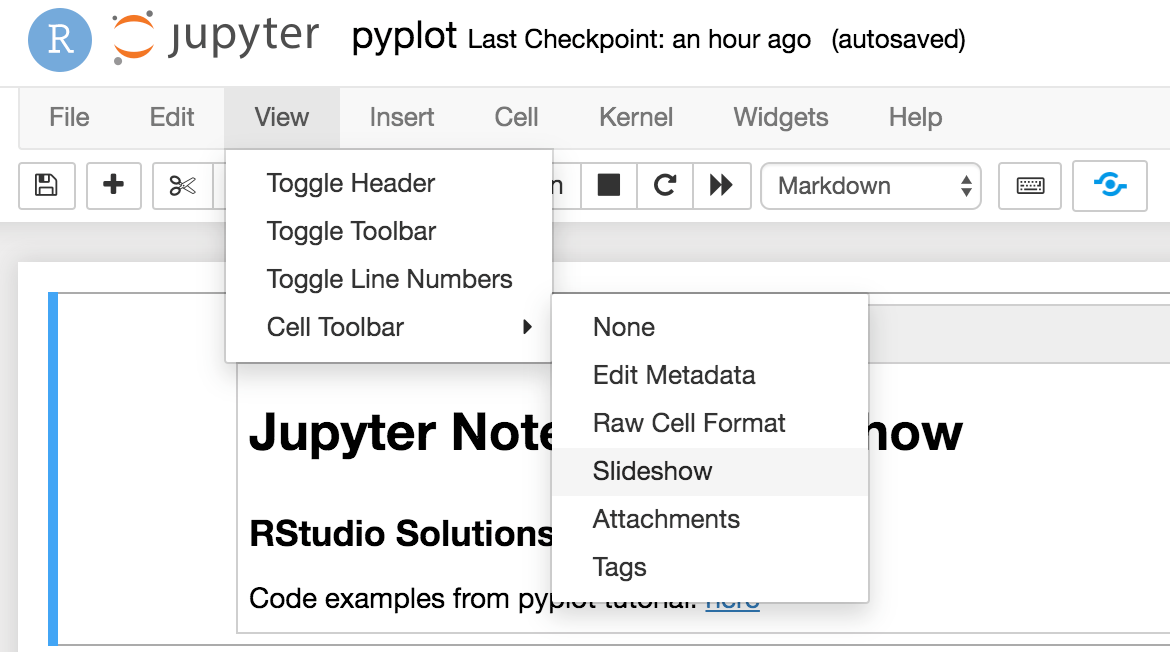Cut selected cells using the scissors icon
The width and height of the screenshot is (1170, 652).
pos(183,186)
